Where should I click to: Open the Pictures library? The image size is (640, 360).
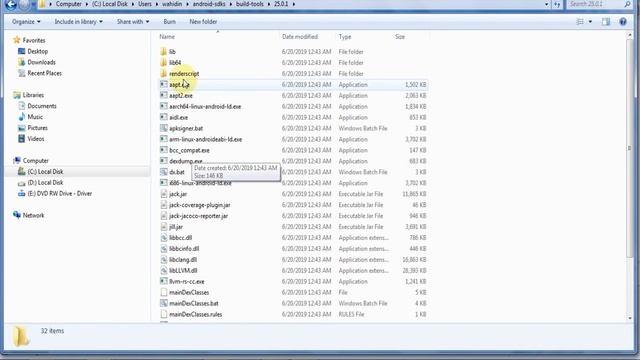(37, 128)
